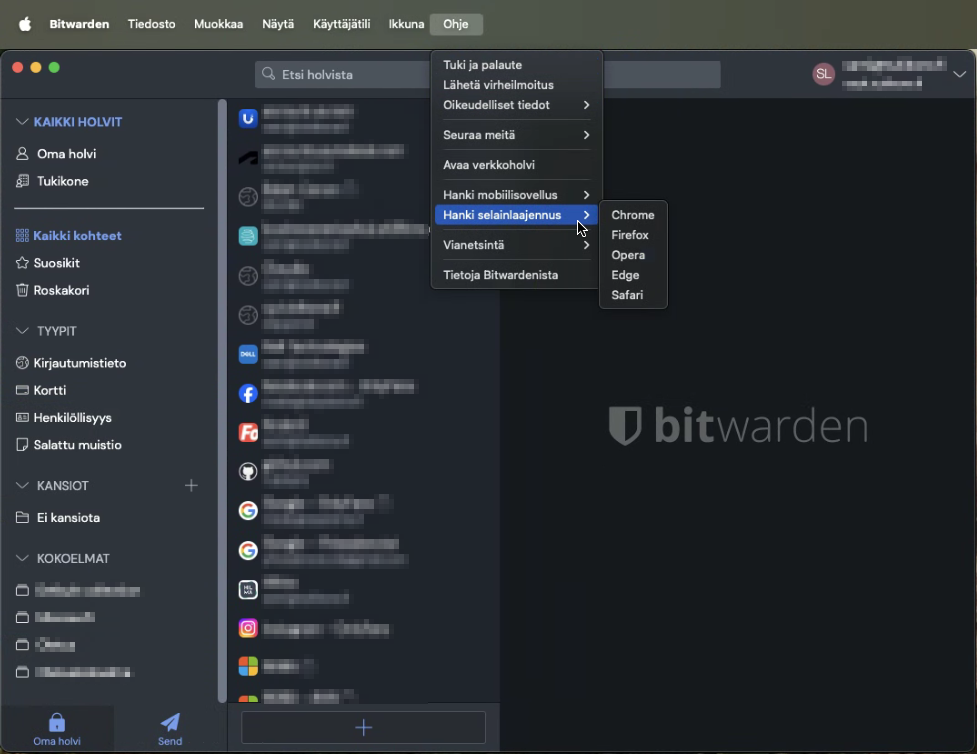
Task: Add a new folder with plus icon
Action: tap(191, 485)
